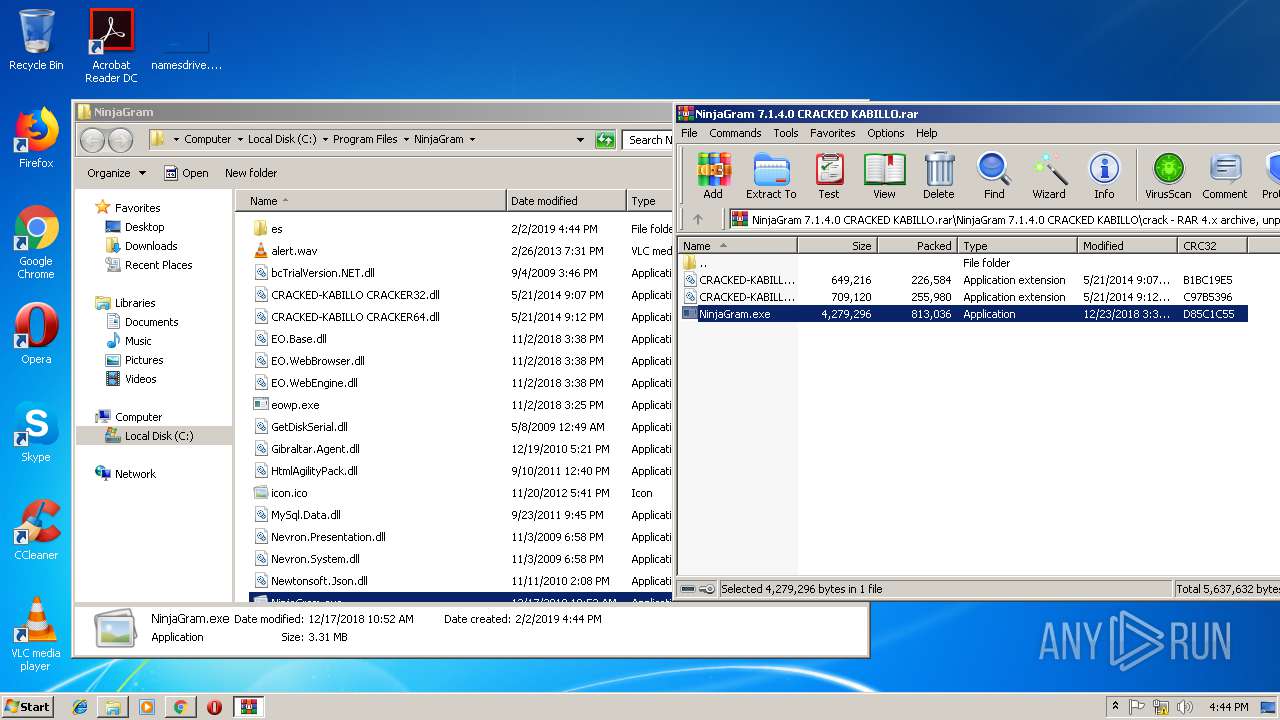Click the volume icon in system tray
This screenshot has height=720, width=1280.
[1186, 707]
